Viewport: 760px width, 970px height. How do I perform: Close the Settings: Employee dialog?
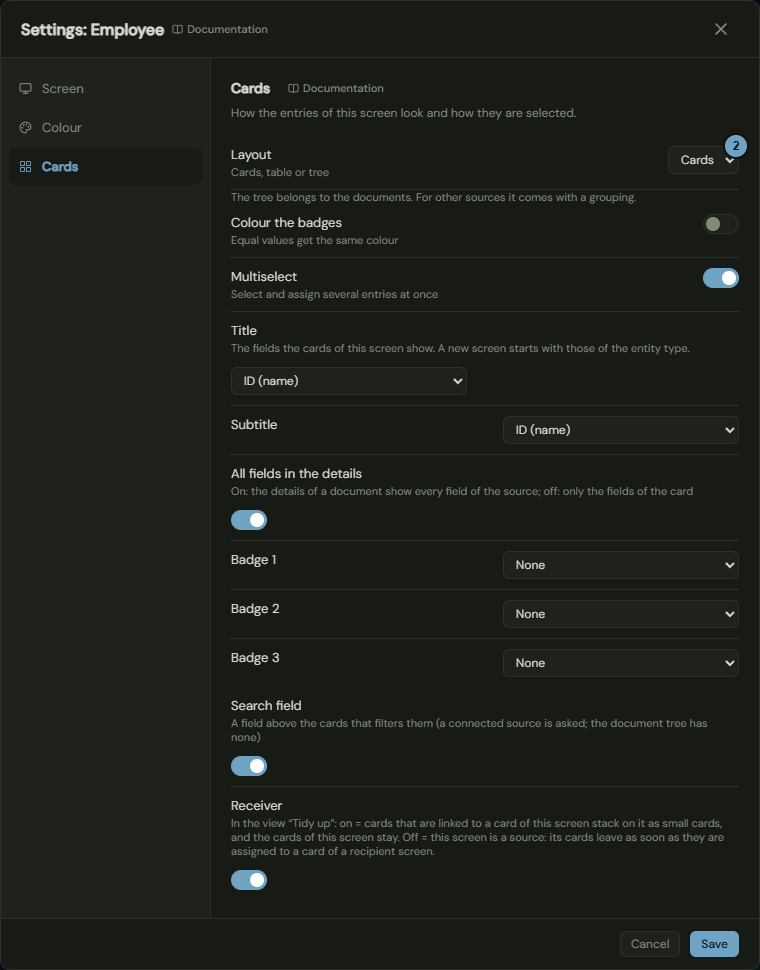720,29
